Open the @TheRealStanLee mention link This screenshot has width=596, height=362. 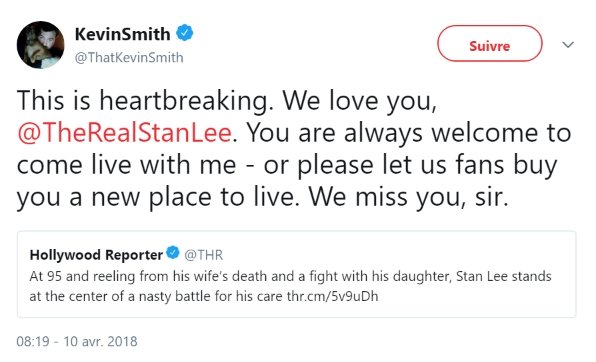(124, 133)
